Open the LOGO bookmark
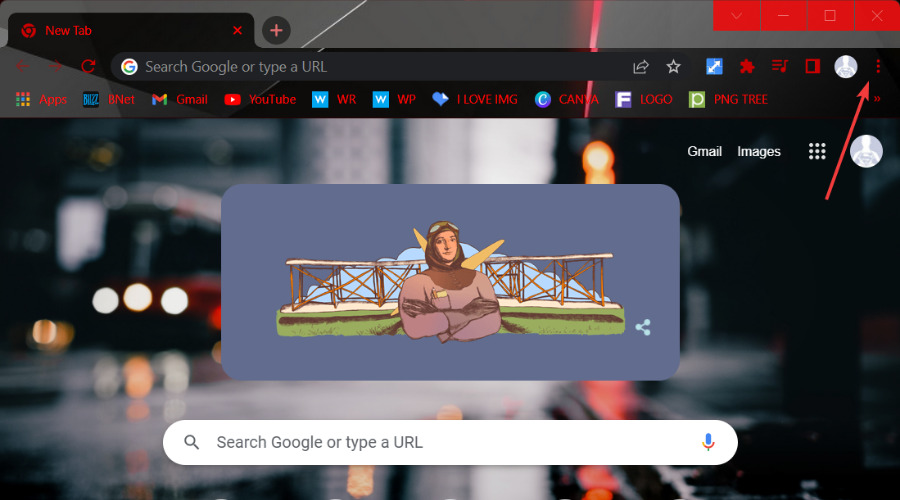Viewport: 900px width, 500px height. click(643, 99)
